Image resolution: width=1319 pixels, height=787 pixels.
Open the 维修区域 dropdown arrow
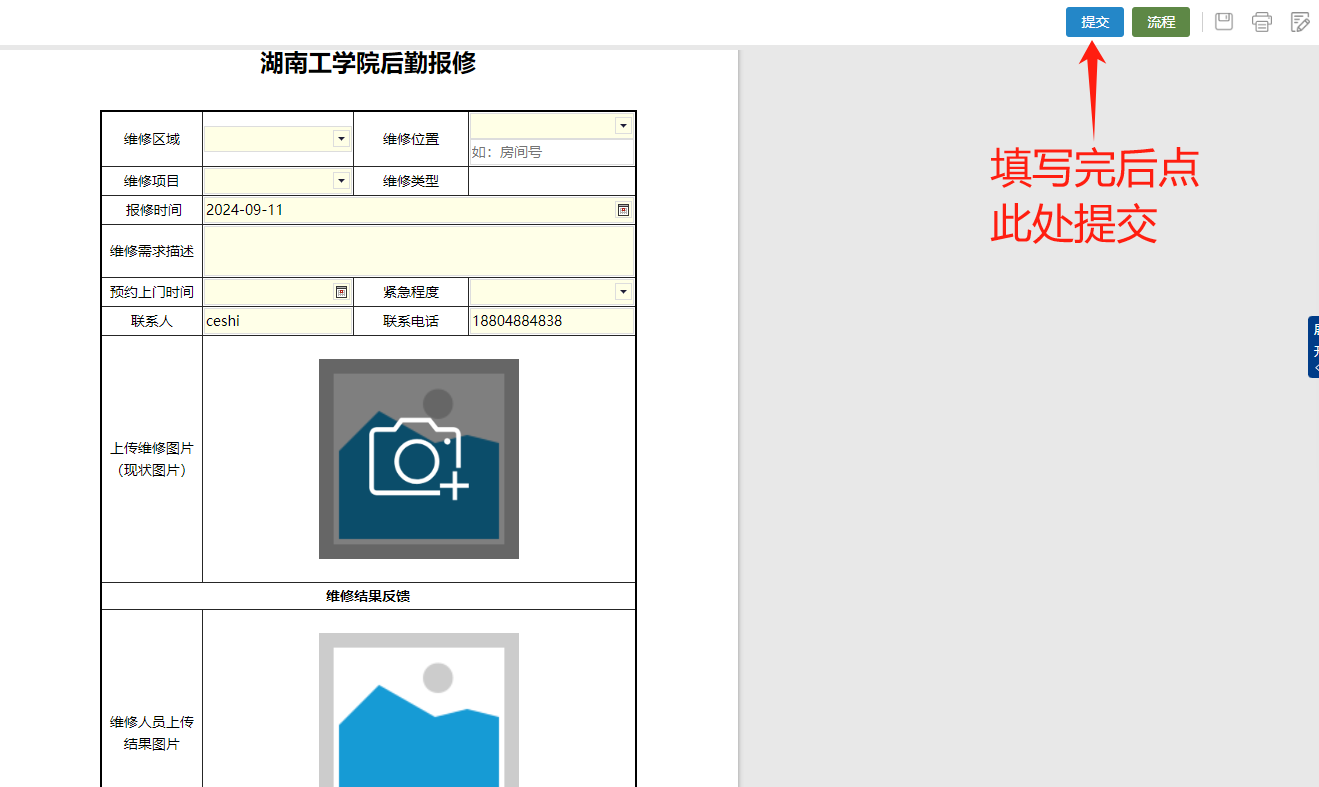[341, 139]
